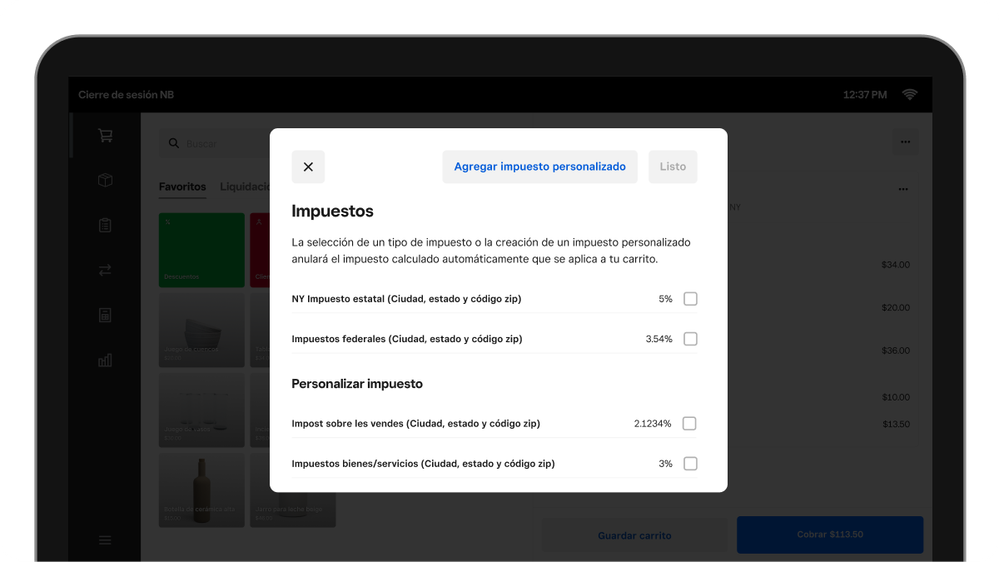
Task: Open the products box icon in sidebar
Action: click(x=105, y=181)
